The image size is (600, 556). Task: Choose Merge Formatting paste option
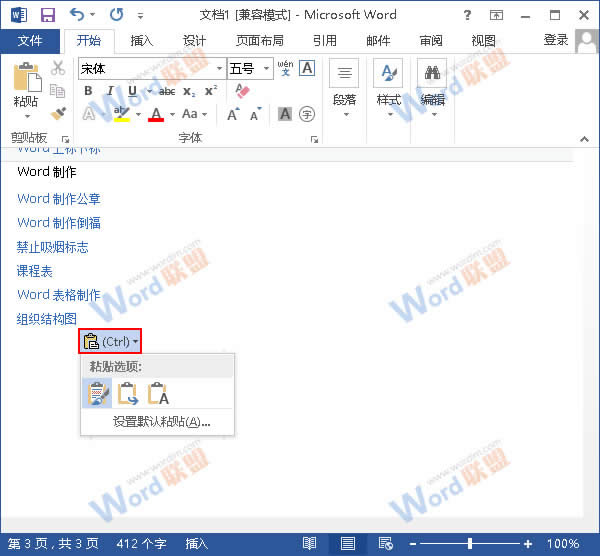128,393
